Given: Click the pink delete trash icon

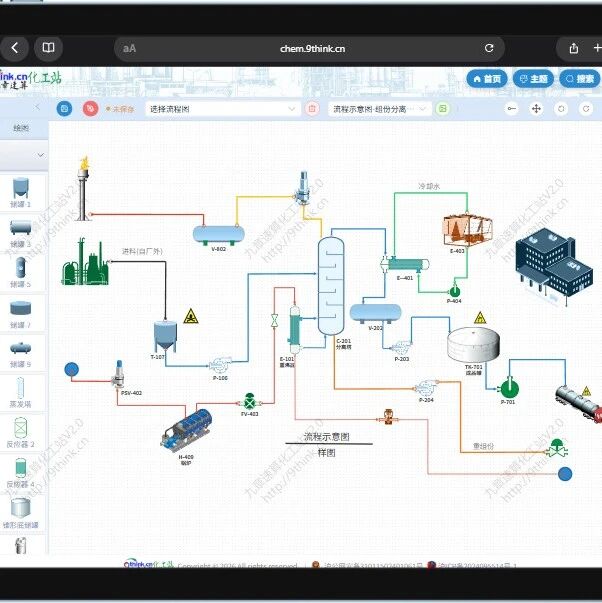Looking at the screenshot, I should coord(312,109).
